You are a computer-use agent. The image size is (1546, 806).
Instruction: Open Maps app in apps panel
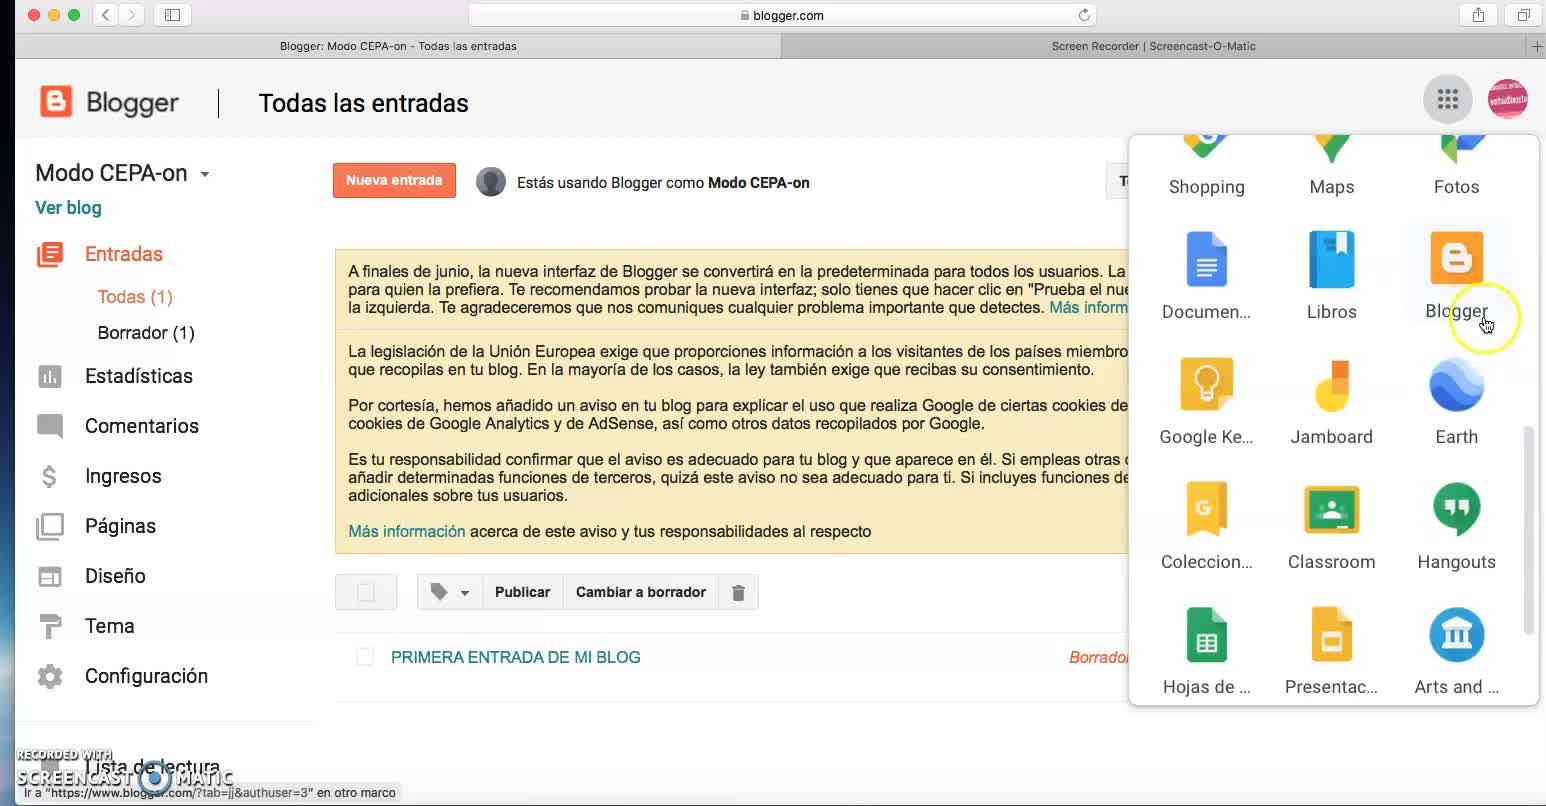(x=1331, y=168)
